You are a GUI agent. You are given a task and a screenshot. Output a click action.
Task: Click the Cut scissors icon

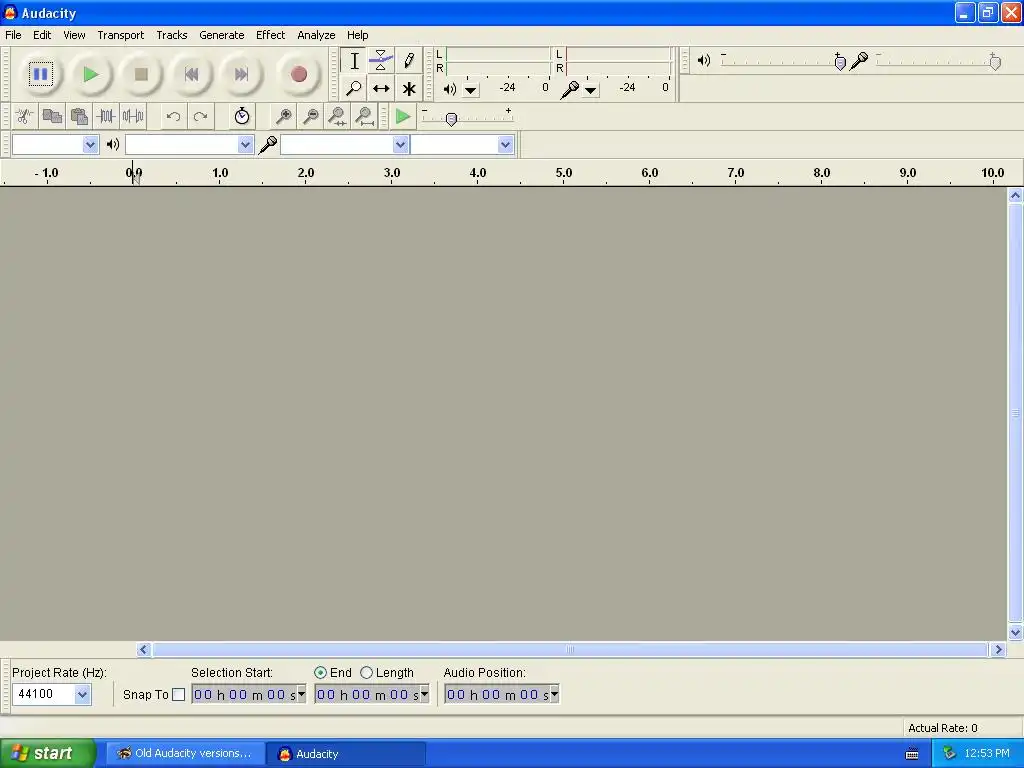point(25,117)
